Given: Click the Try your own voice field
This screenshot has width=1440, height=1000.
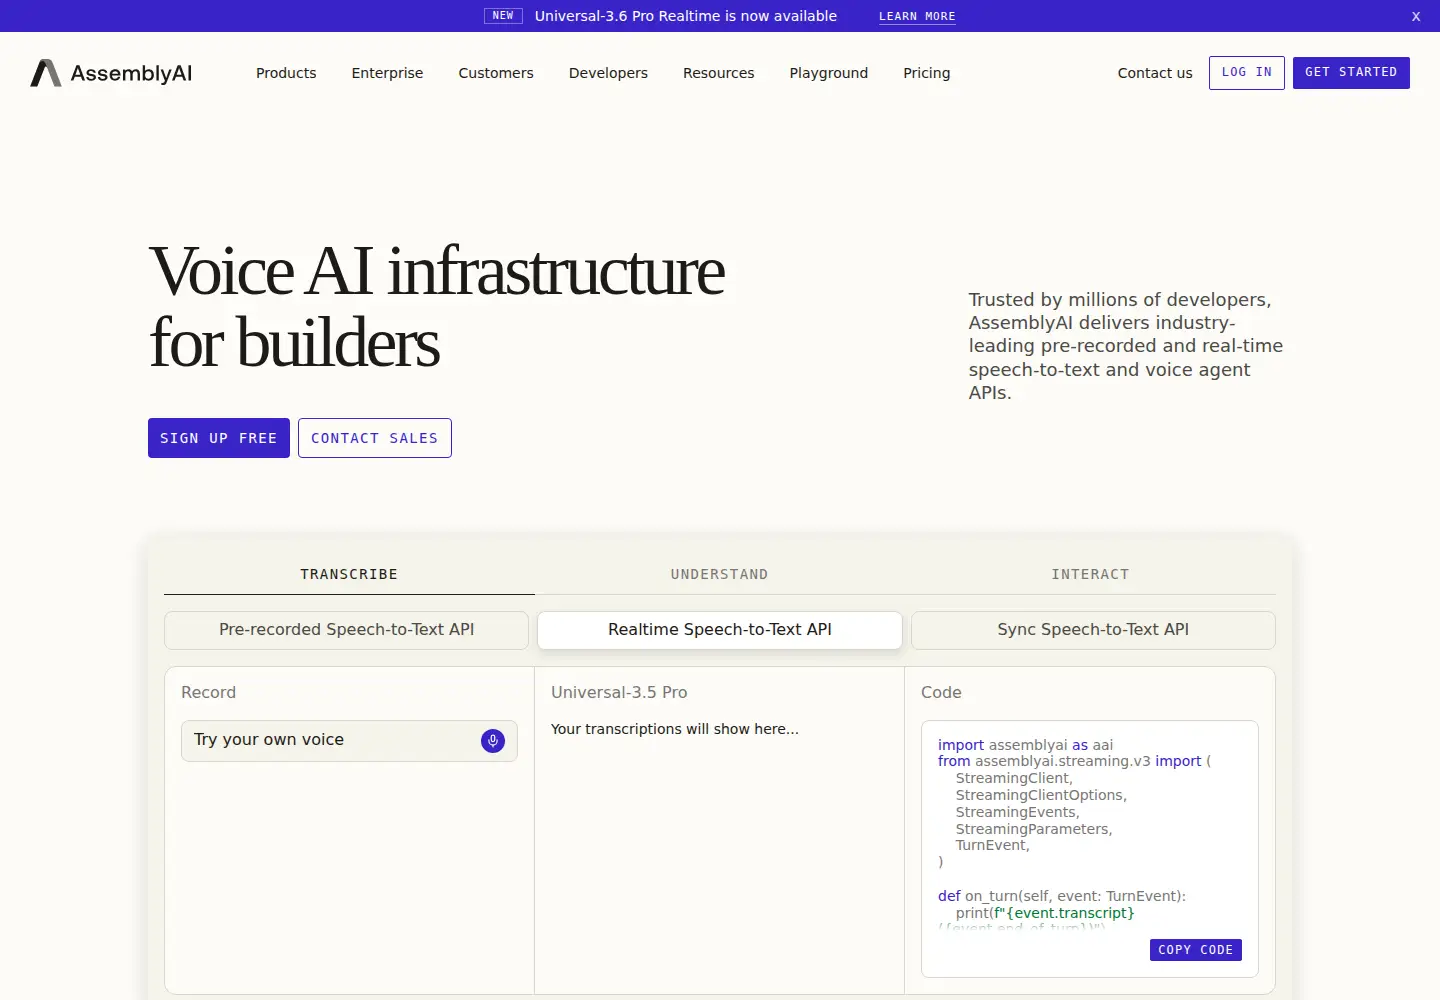Looking at the screenshot, I should [349, 741].
